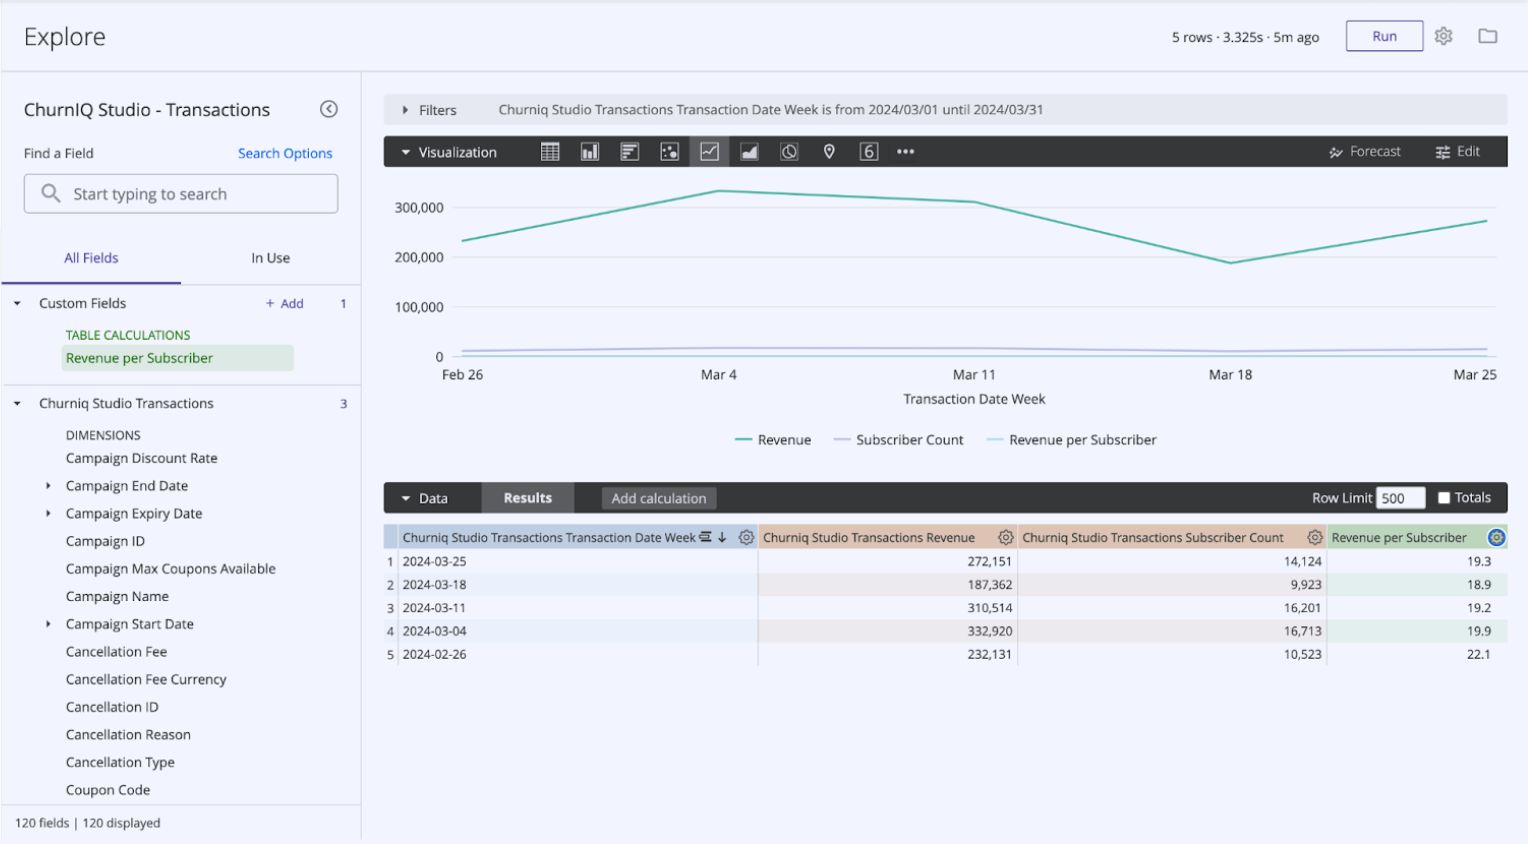Click the Run button

pyautogui.click(x=1384, y=36)
